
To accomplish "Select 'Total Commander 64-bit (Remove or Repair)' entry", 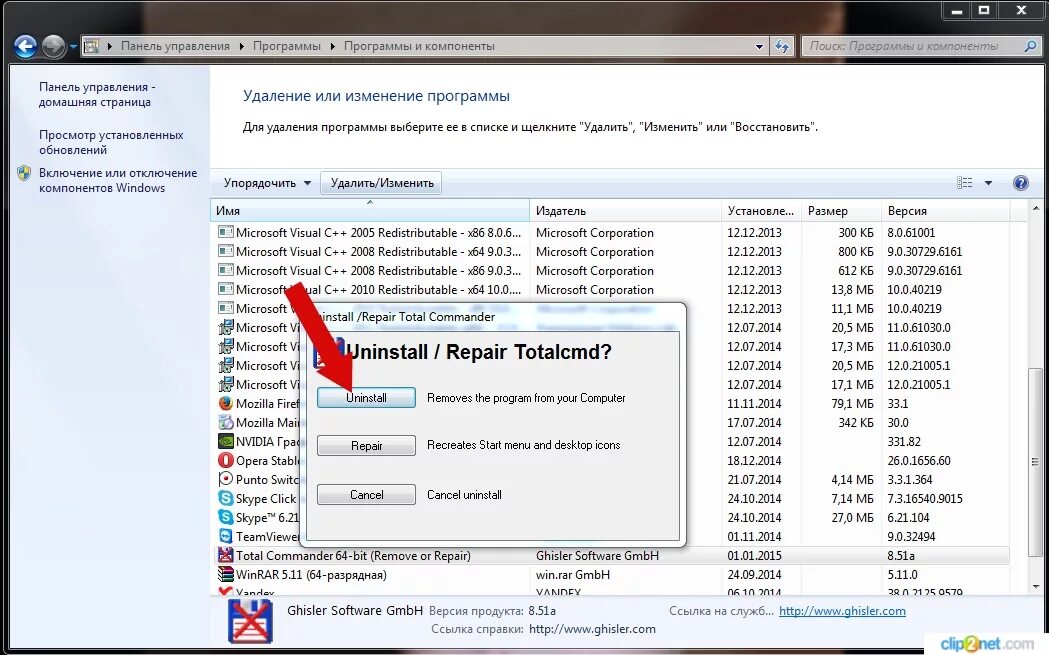I will (353, 556).
